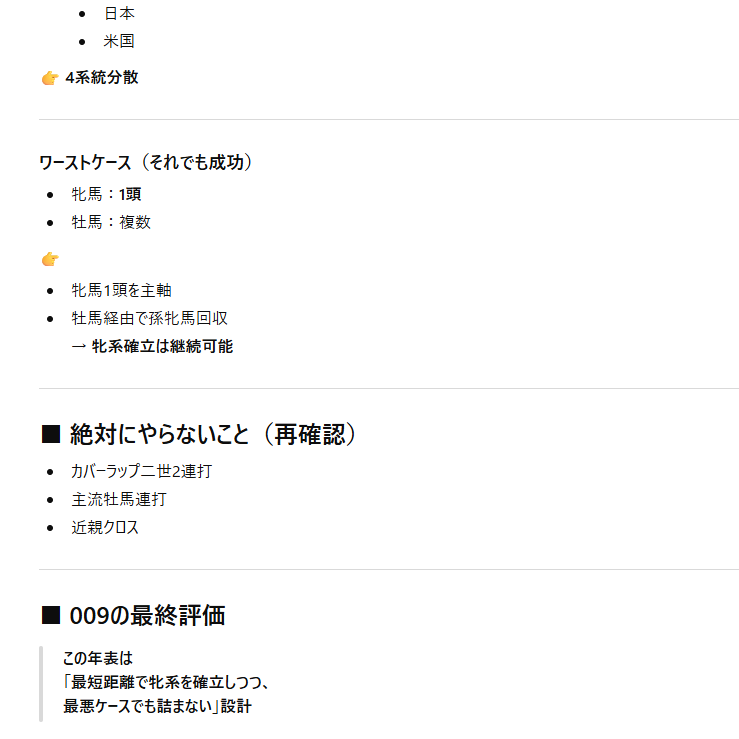
Task: Select the 牡馬経由で孫牝馬回収 line
Action: [149, 318]
